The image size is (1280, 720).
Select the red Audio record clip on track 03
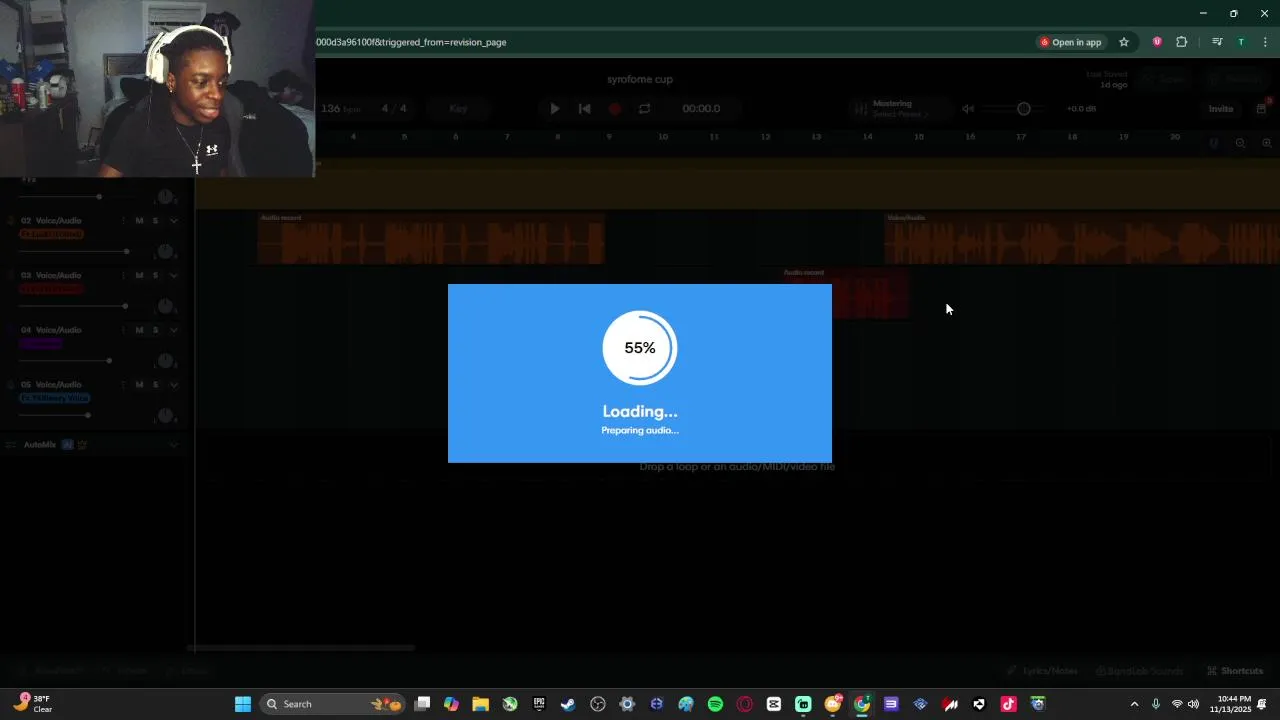(x=846, y=293)
